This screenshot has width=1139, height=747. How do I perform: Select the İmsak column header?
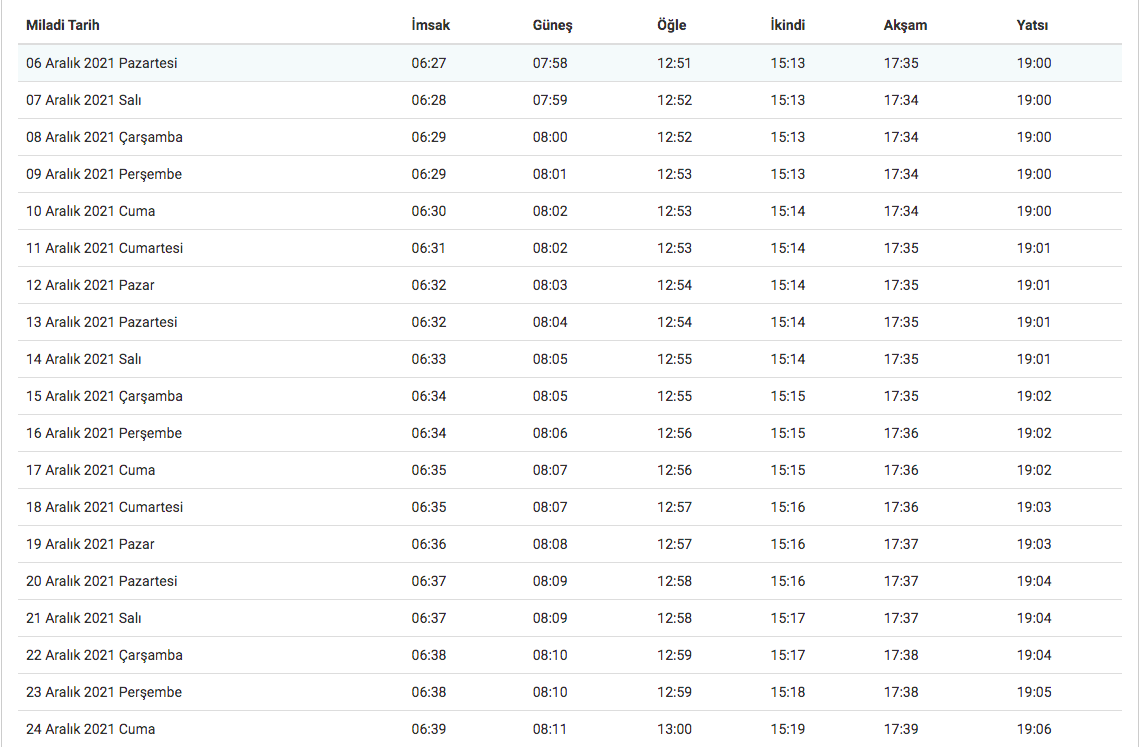pos(431,25)
